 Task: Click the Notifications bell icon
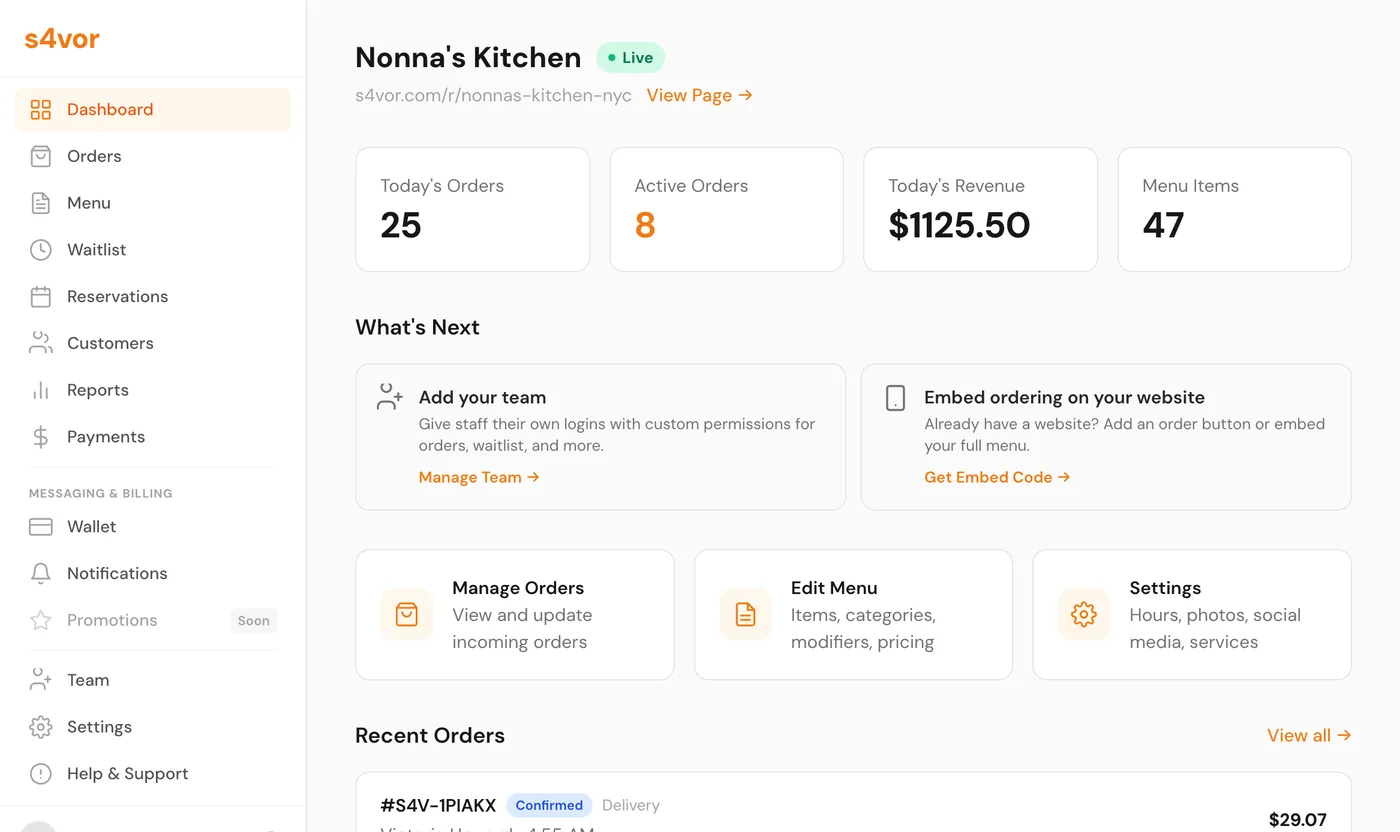pyautogui.click(x=41, y=574)
